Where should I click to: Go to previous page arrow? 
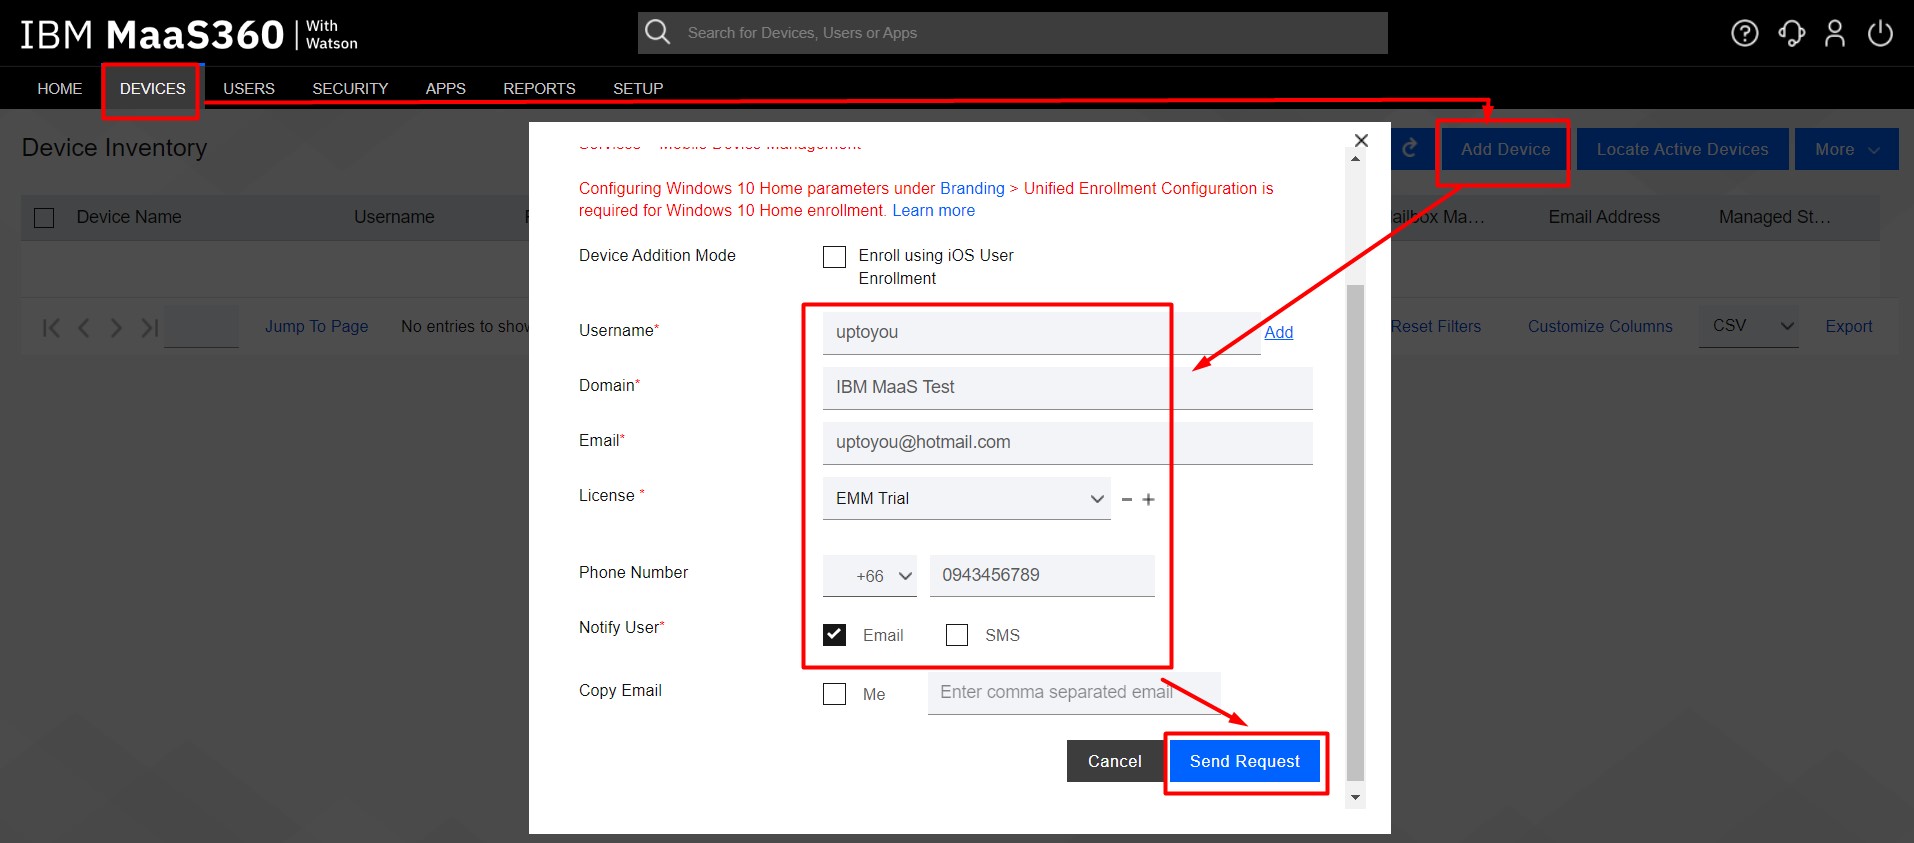point(84,327)
